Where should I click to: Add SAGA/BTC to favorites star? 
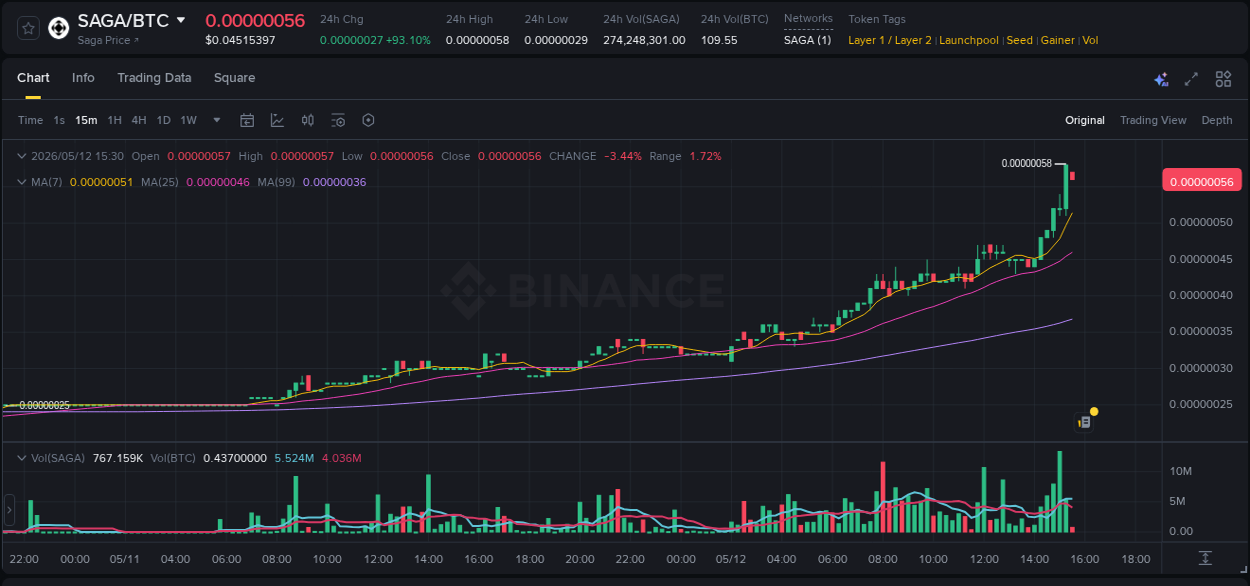tap(28, 28)
